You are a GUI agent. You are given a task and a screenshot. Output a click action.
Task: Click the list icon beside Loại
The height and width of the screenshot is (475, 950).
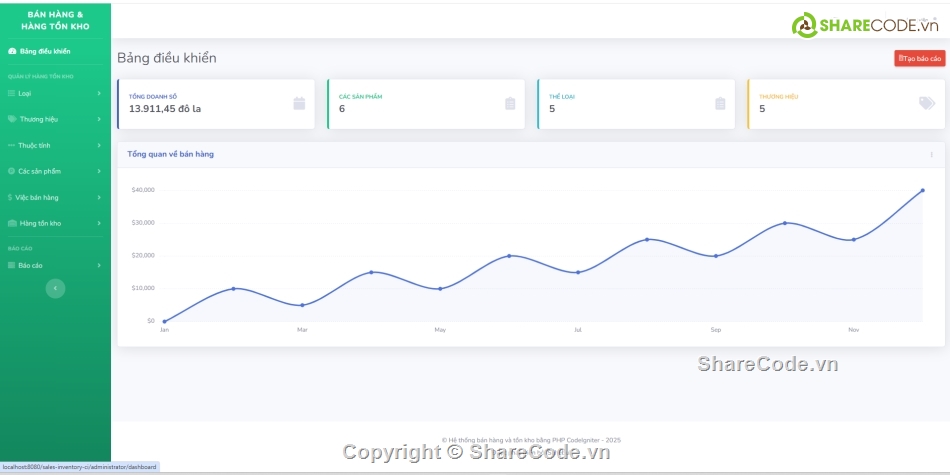pyautogui.click(x=11, y=93)
